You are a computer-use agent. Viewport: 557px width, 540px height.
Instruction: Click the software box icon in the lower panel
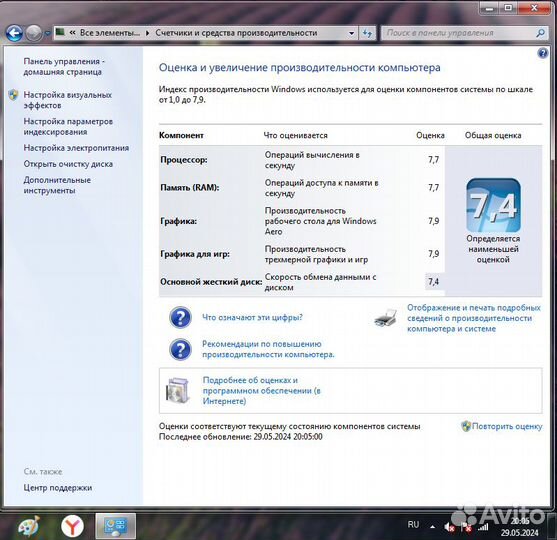point(177,390)
